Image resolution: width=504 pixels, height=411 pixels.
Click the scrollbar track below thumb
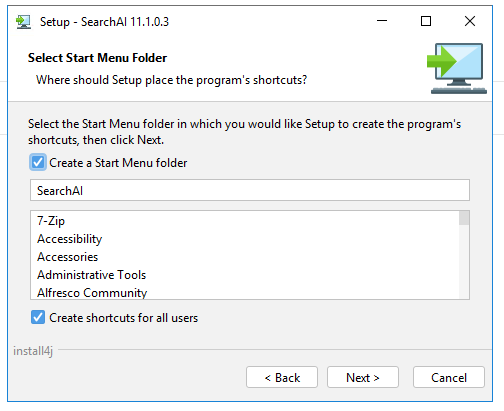click(464, 262)
